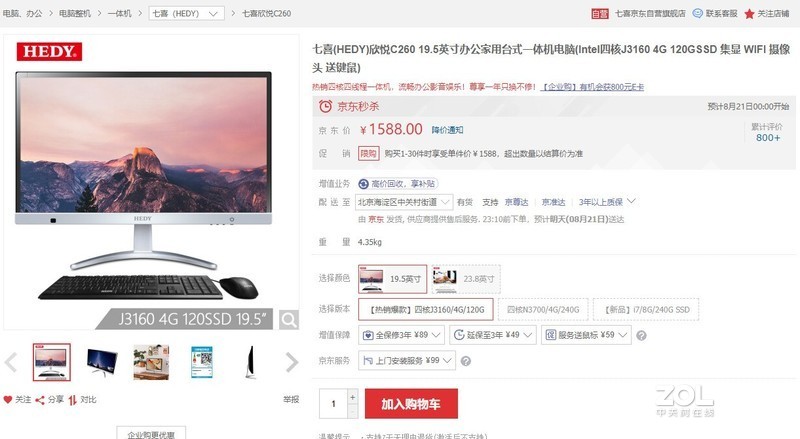
Task: Click the 分享 share icon
Action: (40, 400)
